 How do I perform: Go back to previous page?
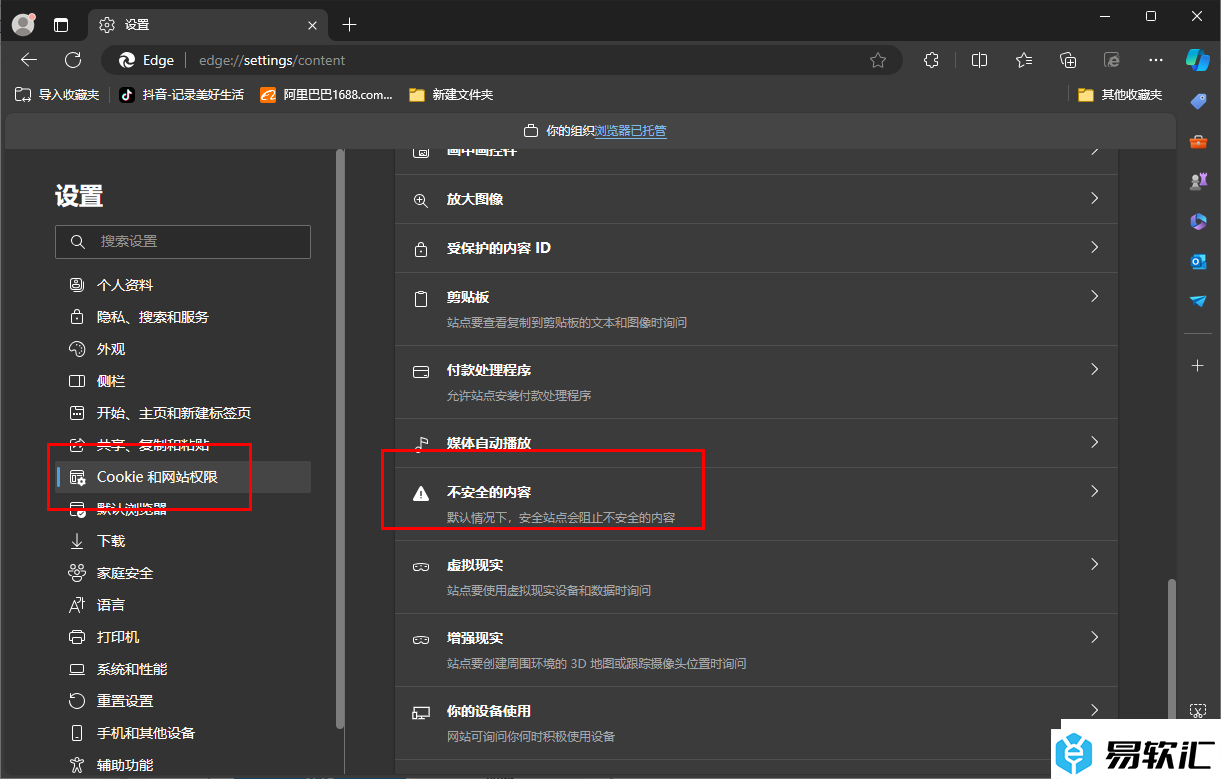(x=29, y=60)
